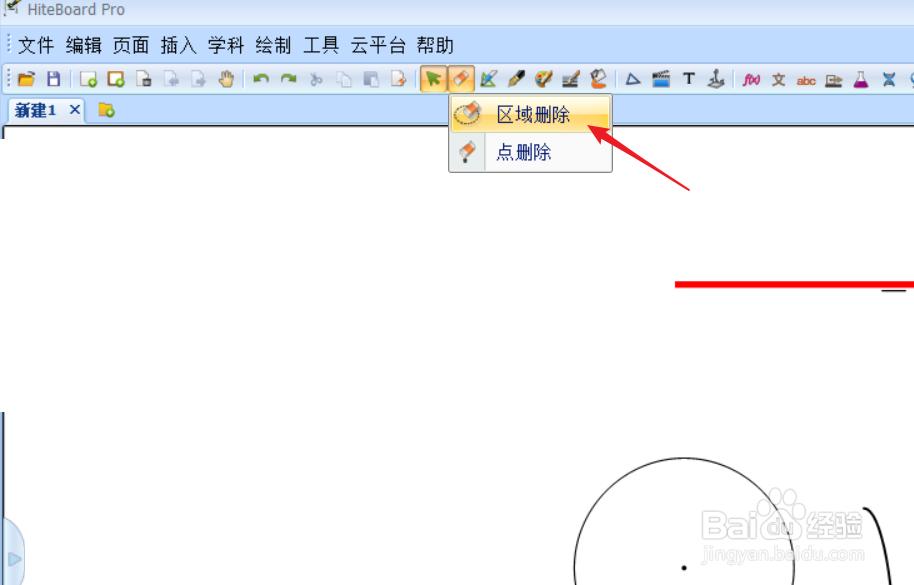
Task: Select the triangle ruler geometry tool
Action: [x=633, y=79]
